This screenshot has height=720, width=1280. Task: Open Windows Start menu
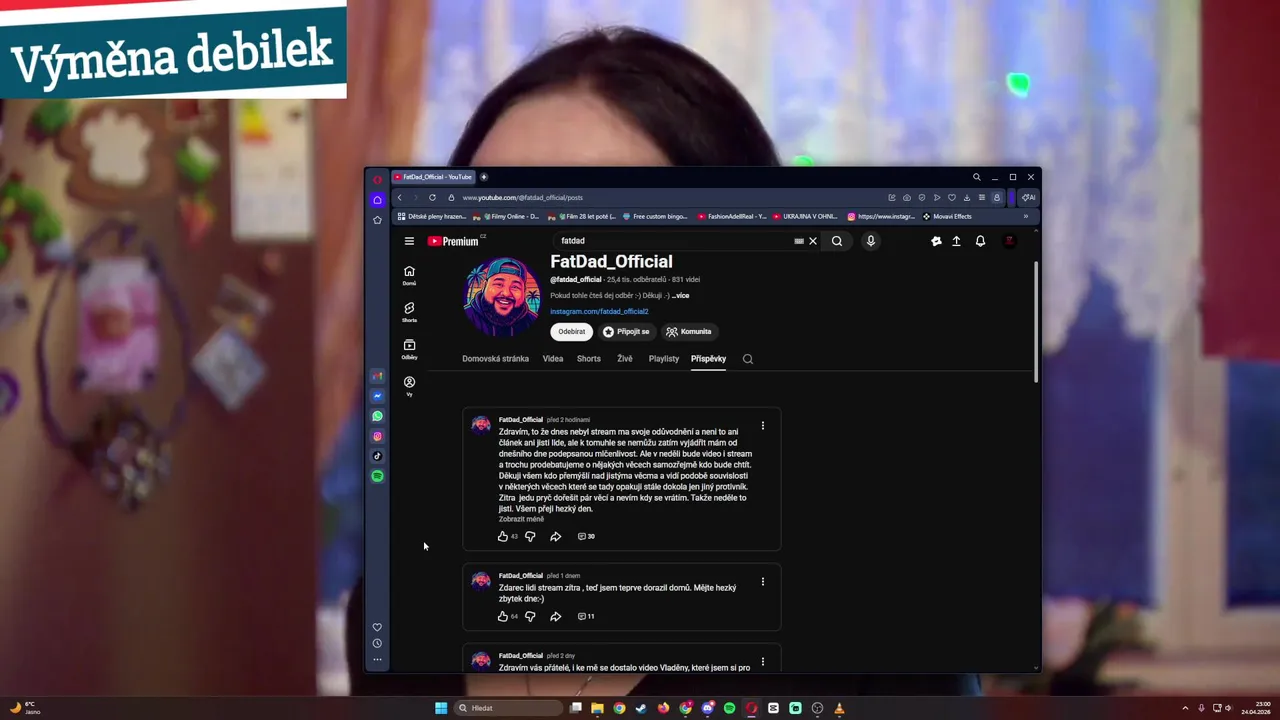tap(441, 708)
